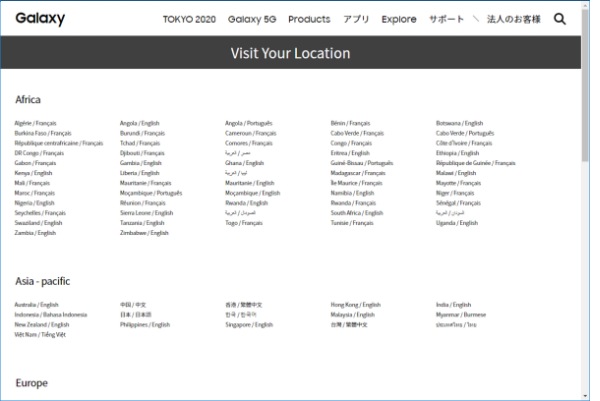600x401 pixels.
Task: Select Angola / English location
Action: (x=139, y=123)
